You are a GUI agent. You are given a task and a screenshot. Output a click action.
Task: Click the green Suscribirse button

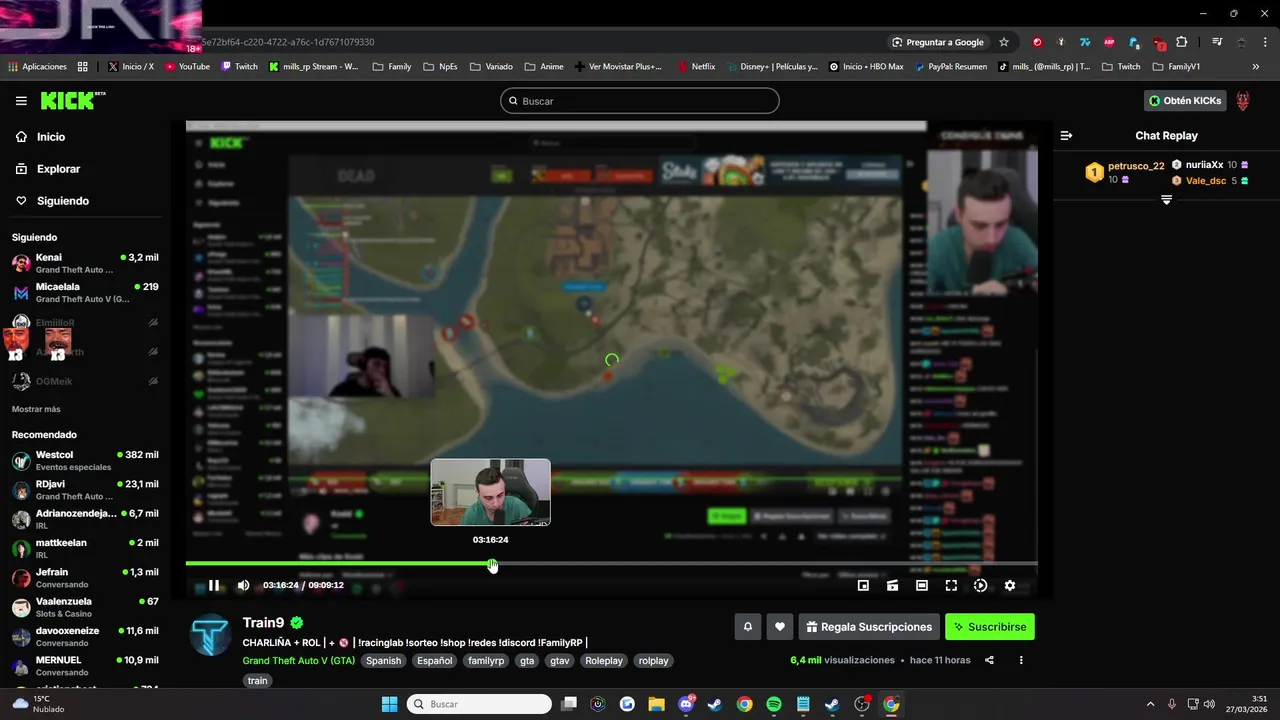(x=990, y=627)
